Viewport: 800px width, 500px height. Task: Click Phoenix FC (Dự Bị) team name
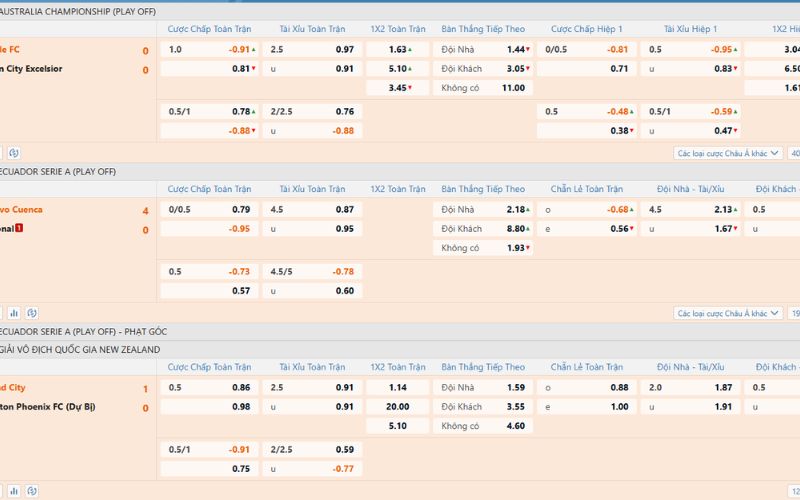(x=49, y=407)
